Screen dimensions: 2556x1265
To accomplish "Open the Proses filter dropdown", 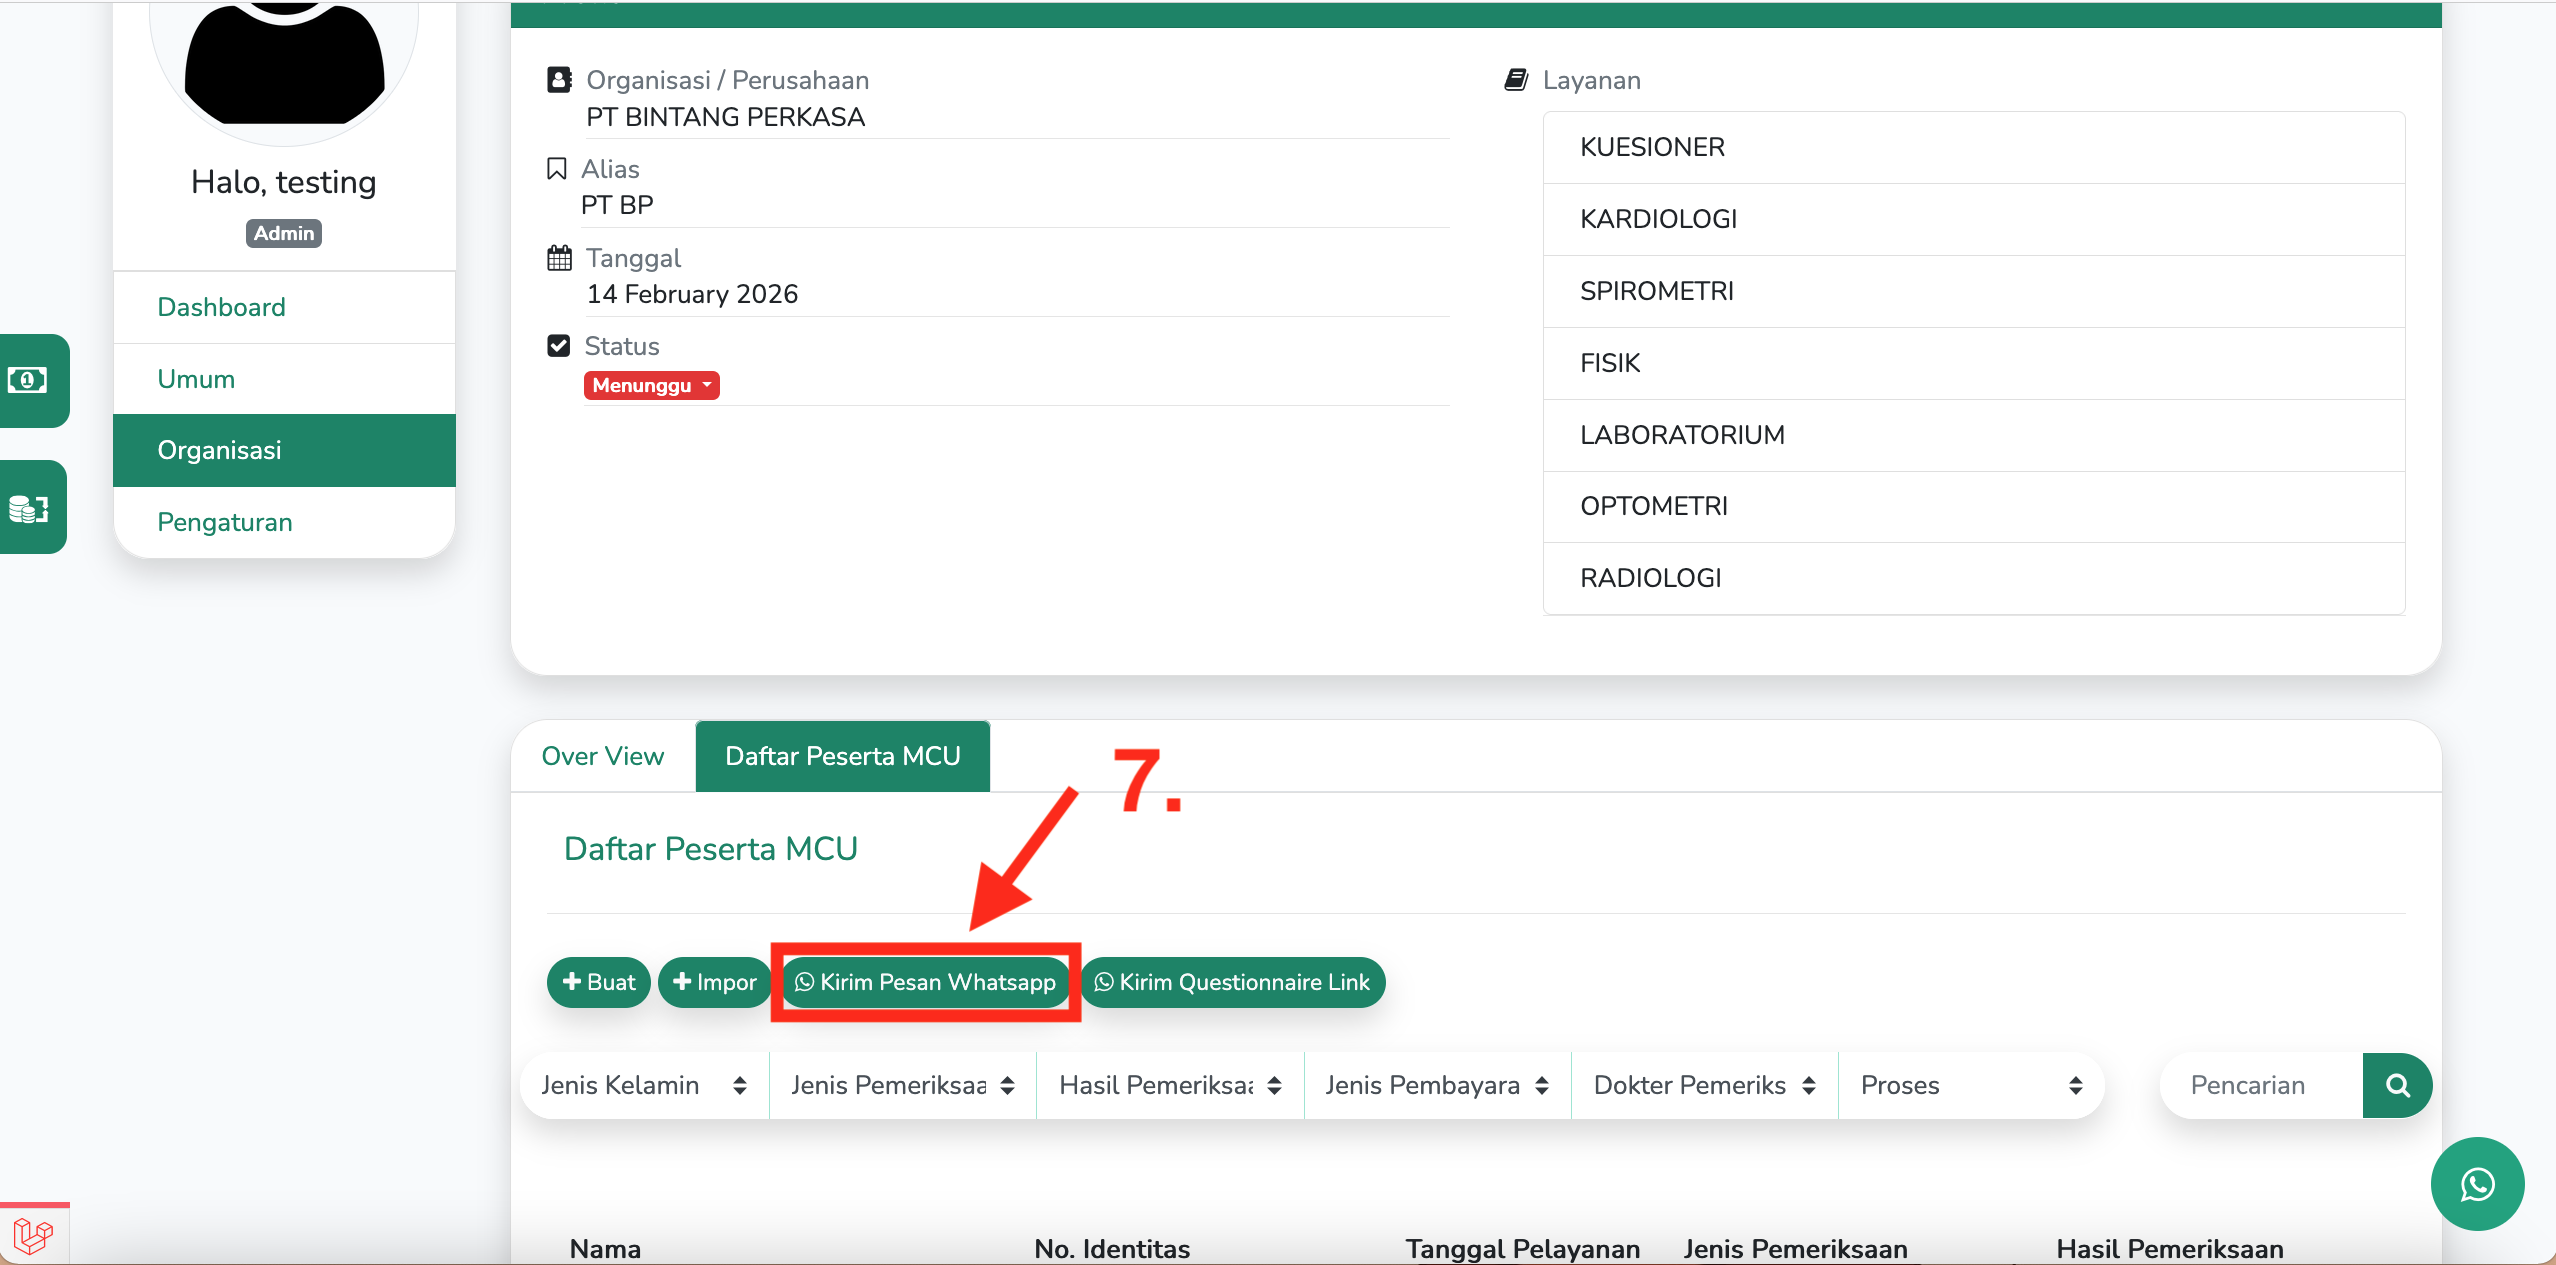I will coord(1970,1085).
